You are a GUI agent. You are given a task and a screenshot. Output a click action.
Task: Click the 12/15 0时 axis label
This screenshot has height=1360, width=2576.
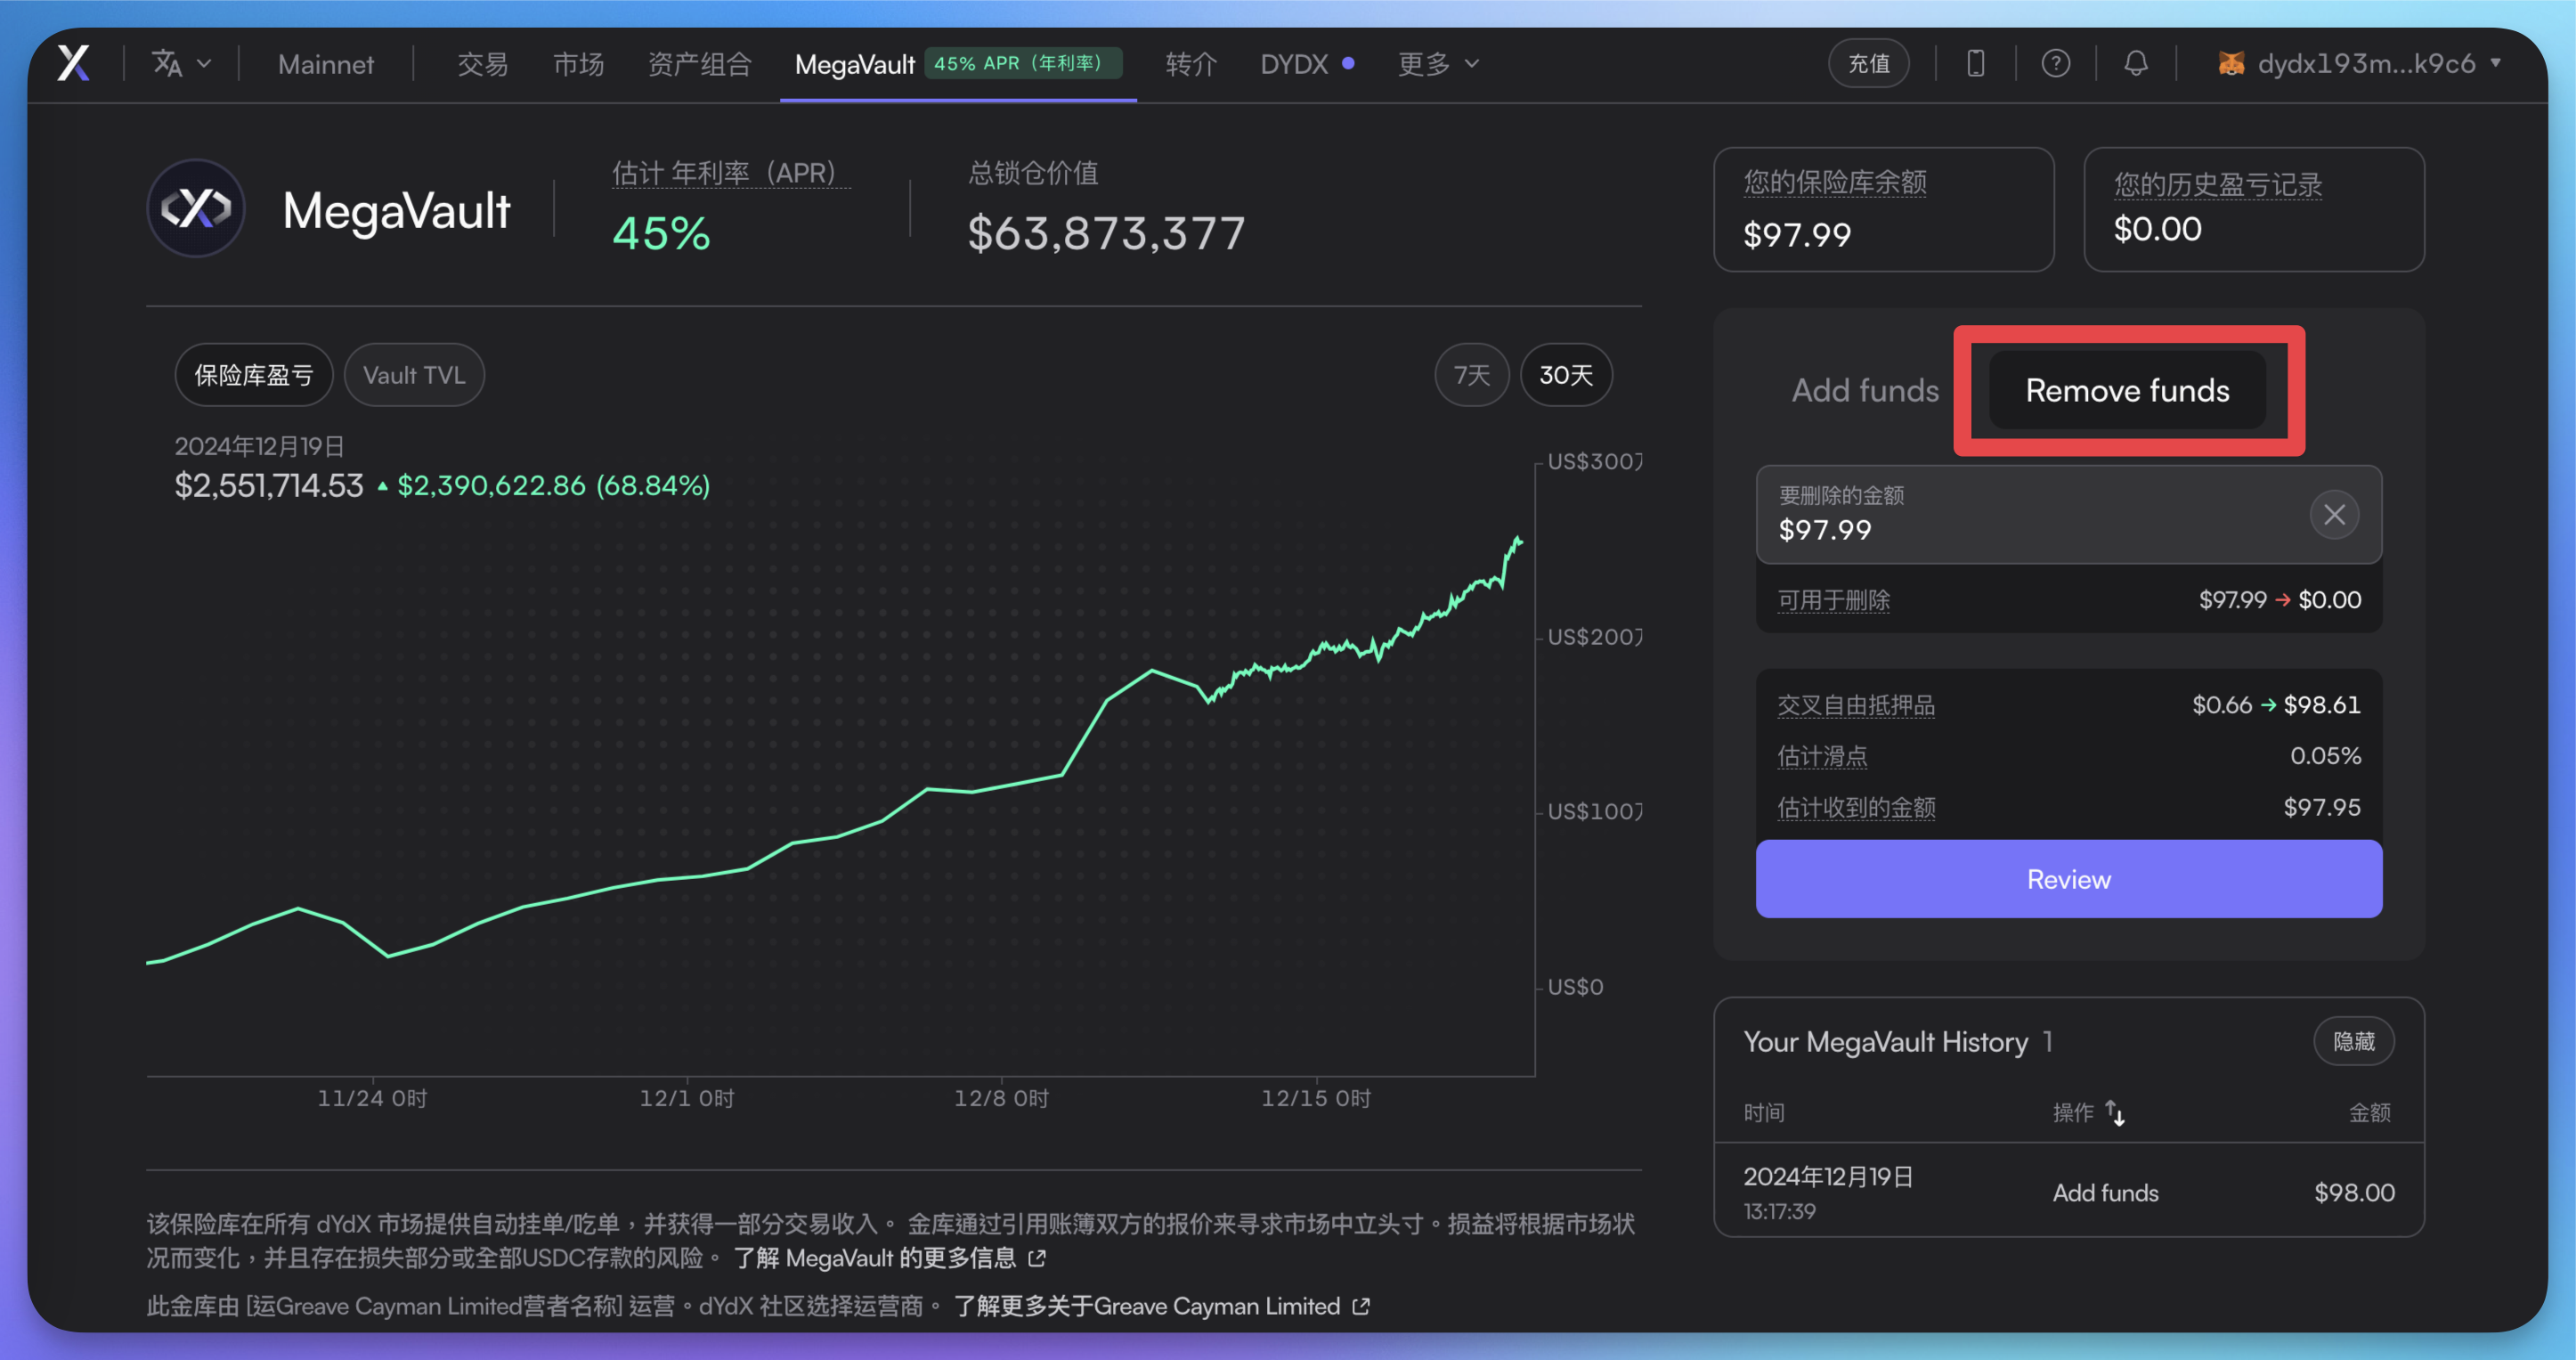click(1315, 1098)
